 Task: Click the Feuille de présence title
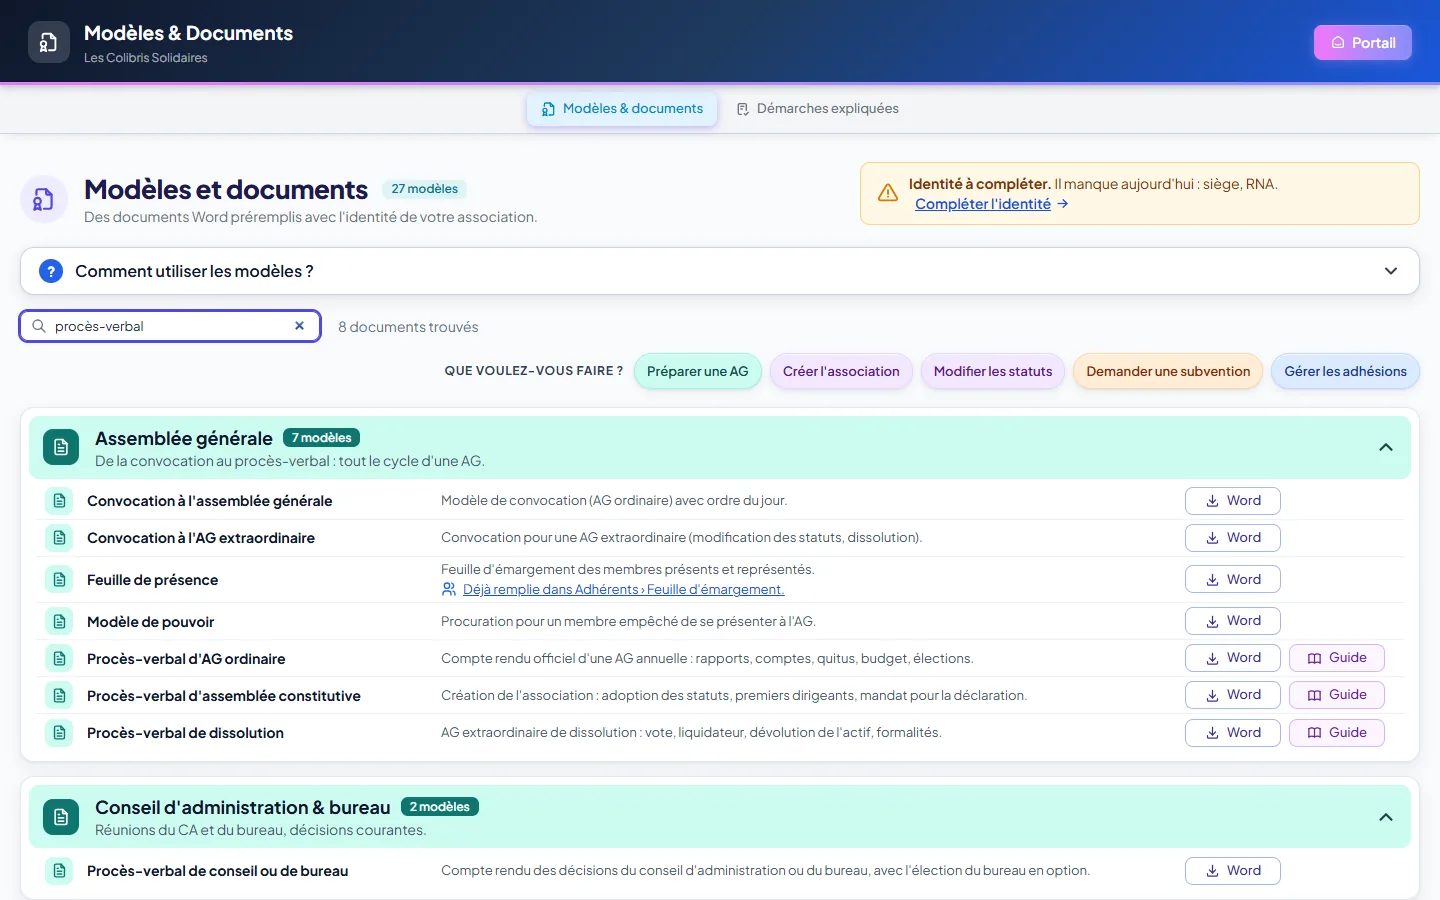(x=152, y=580)
